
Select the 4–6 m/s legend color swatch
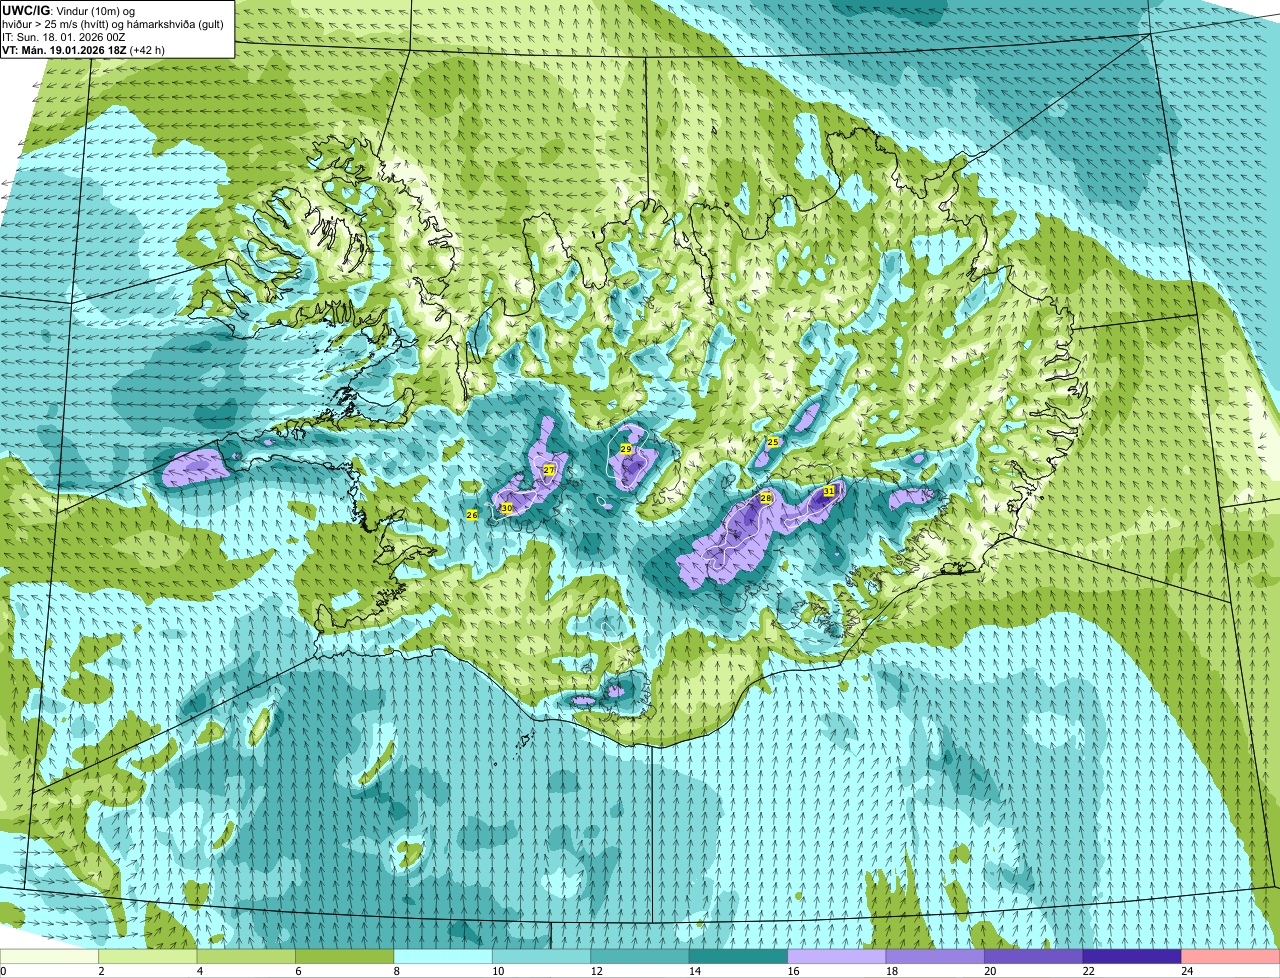click(247, 956)
